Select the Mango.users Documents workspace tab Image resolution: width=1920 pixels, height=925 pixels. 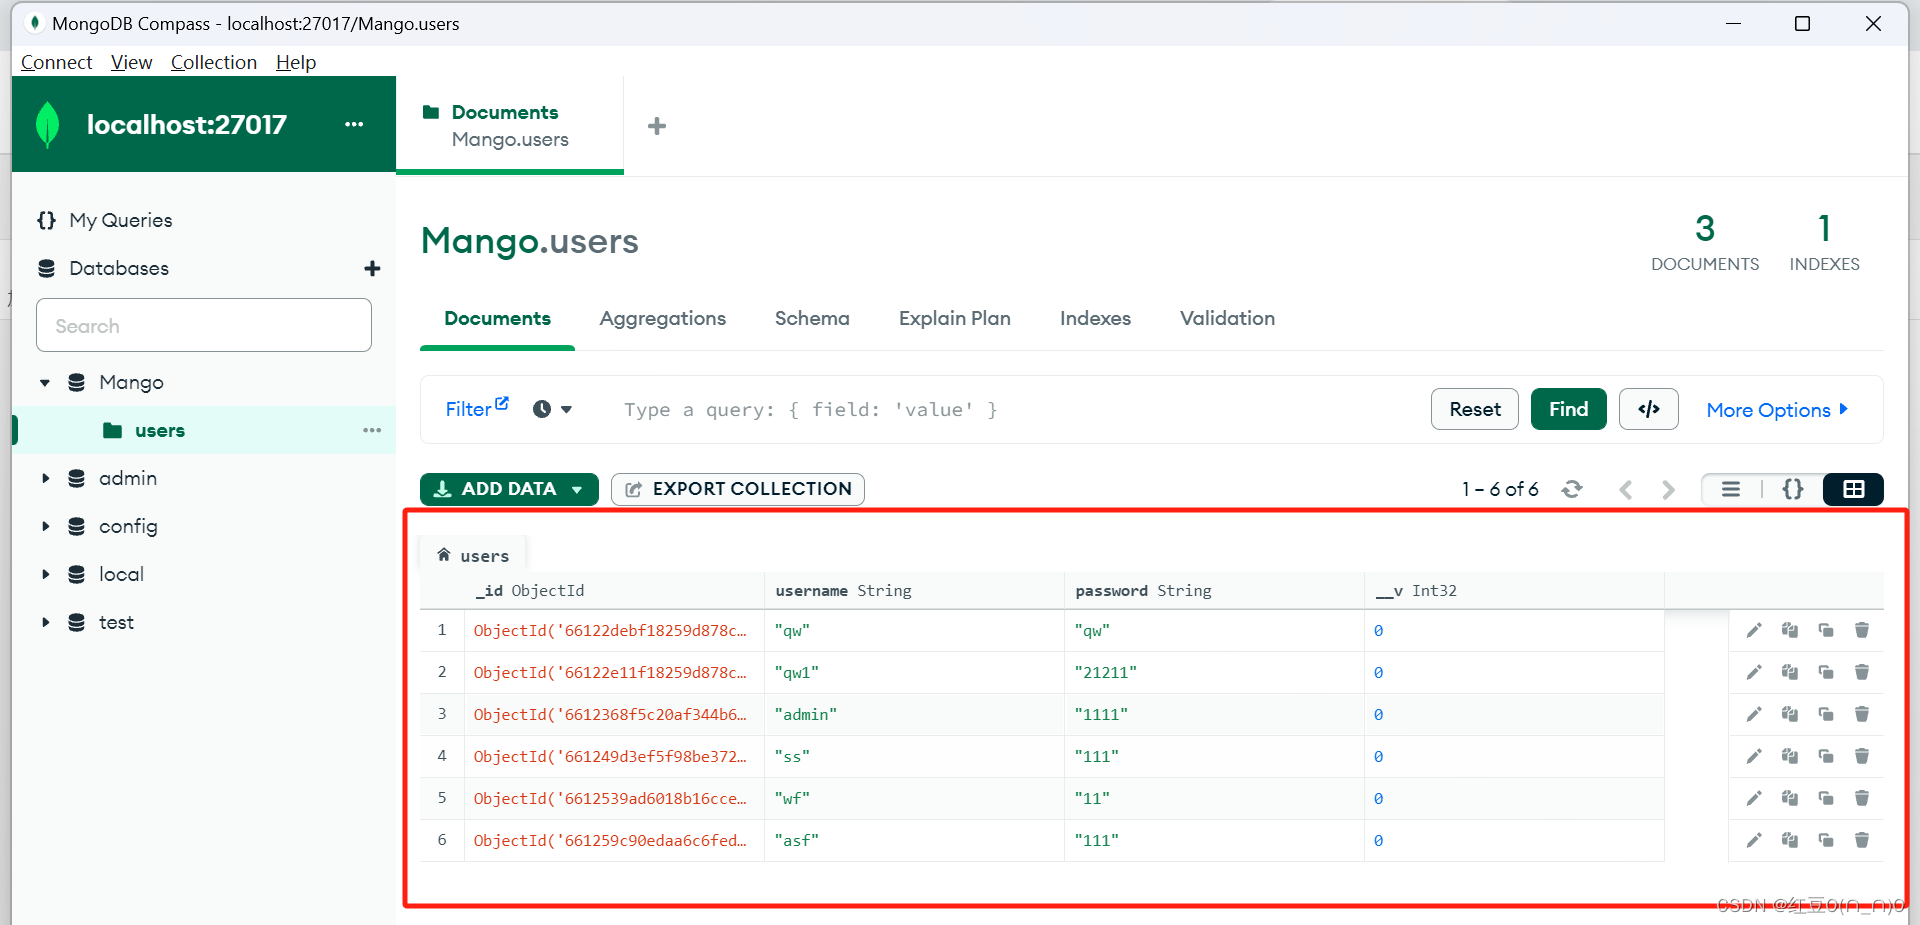click(510, 125)
